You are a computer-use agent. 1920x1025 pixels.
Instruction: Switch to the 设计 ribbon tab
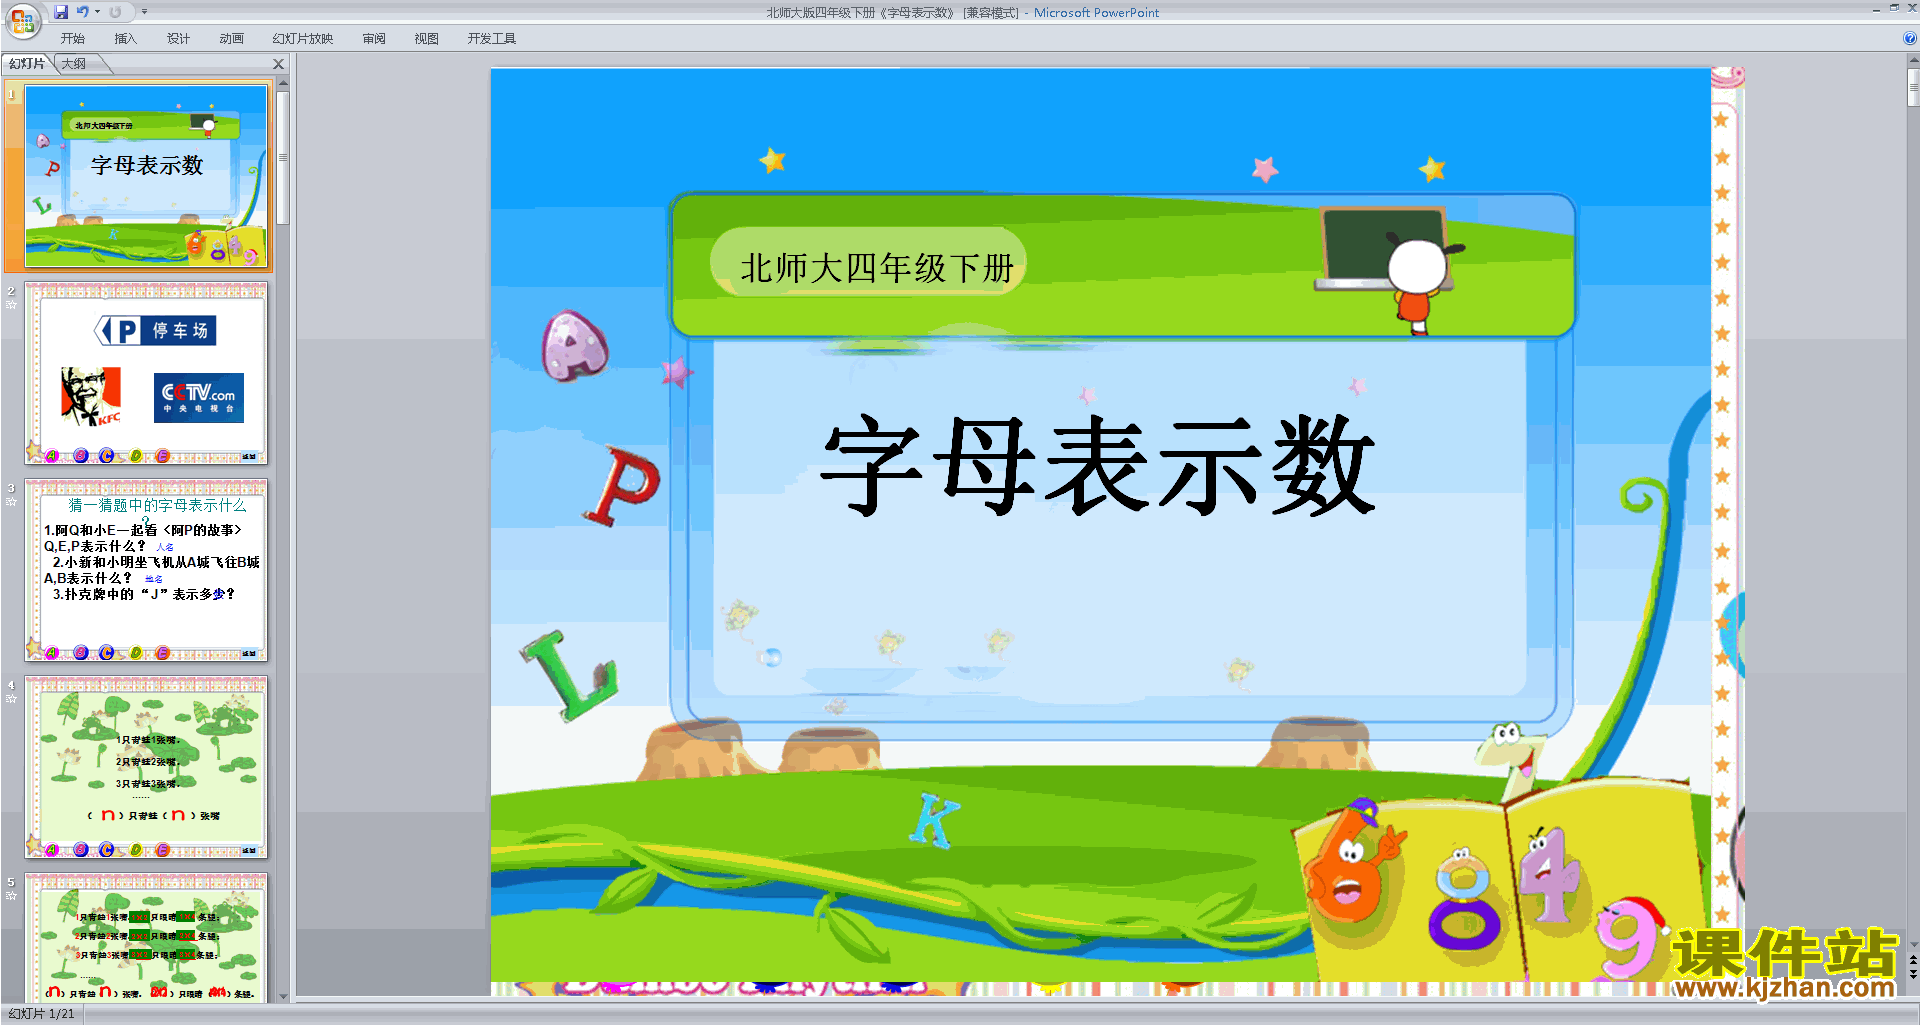178,39
